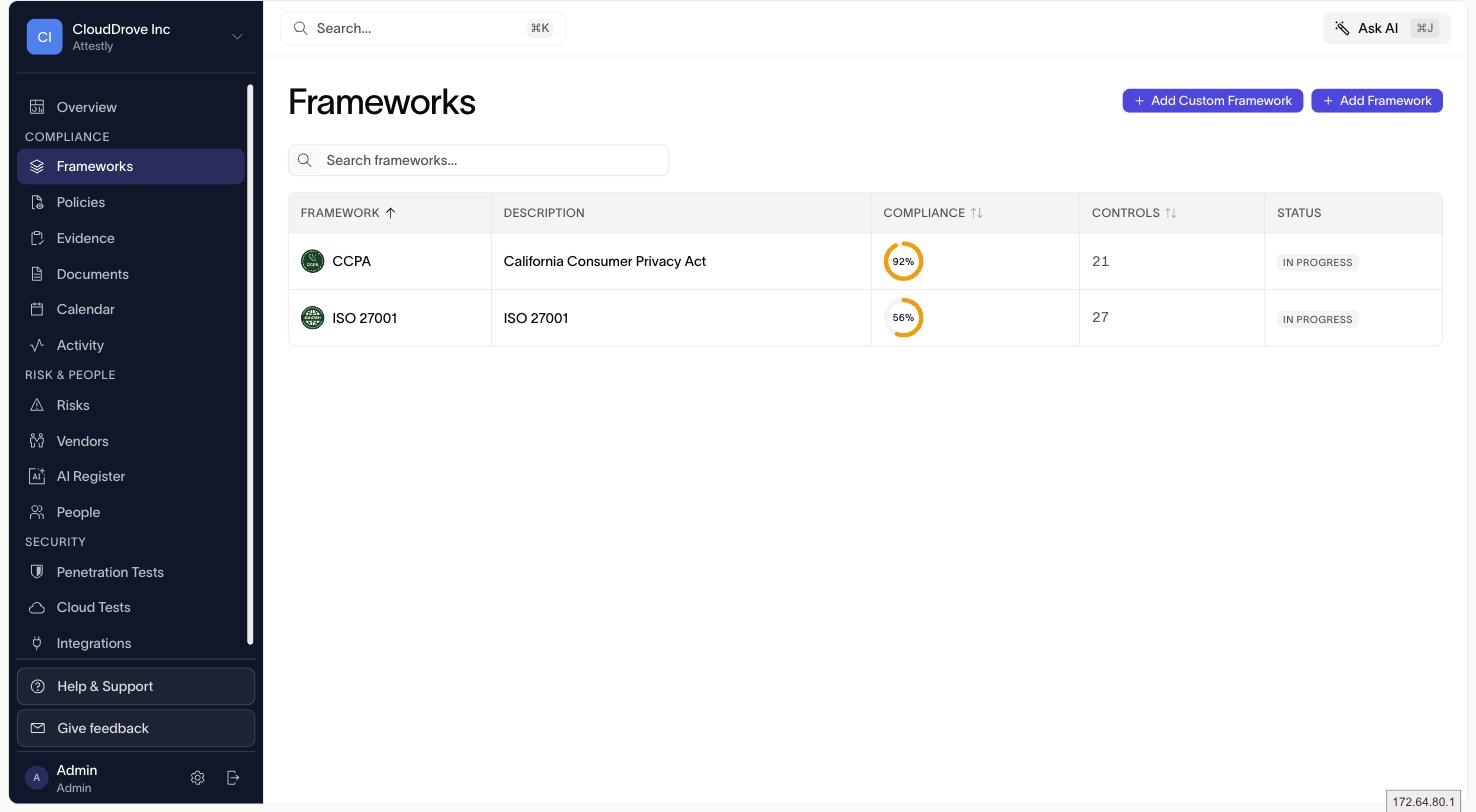This screenshot has height=812, width=1476.
Task: Click the Description column header
Action: coord(544,213)
